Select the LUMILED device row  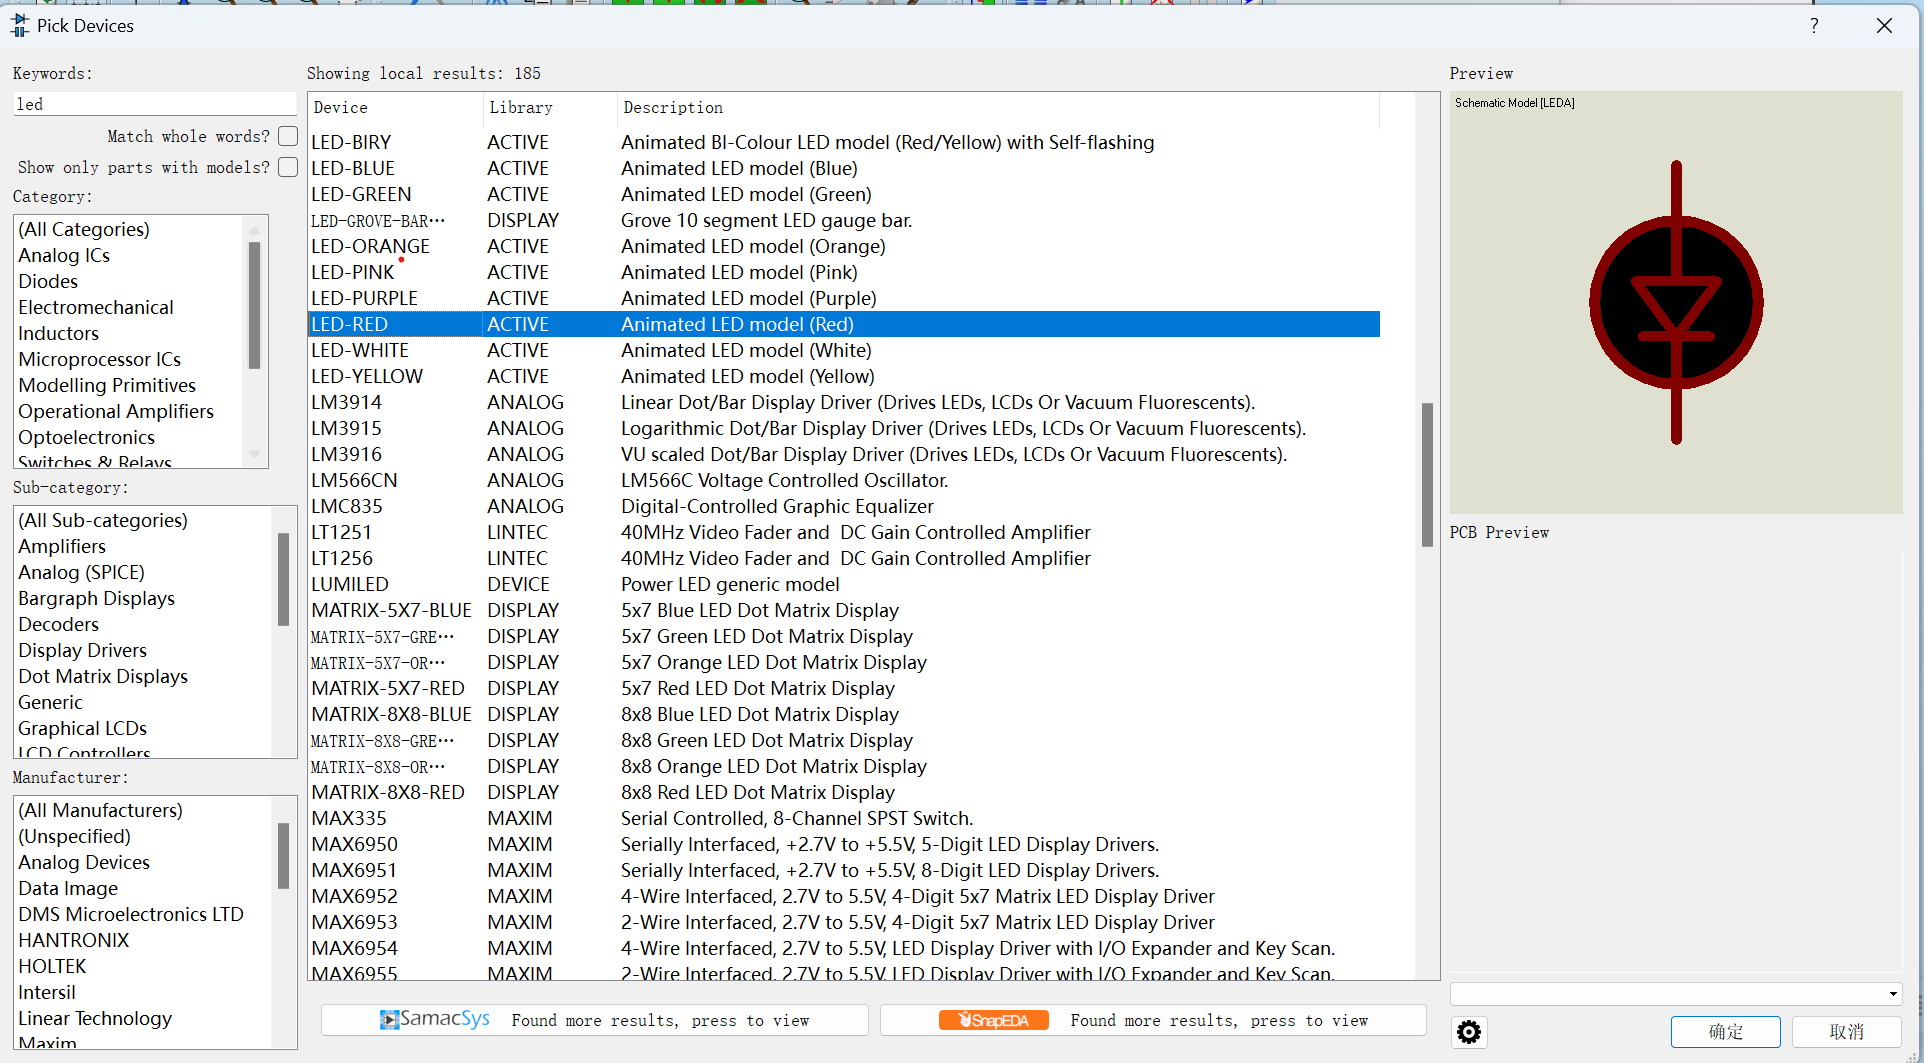[844, 584]
